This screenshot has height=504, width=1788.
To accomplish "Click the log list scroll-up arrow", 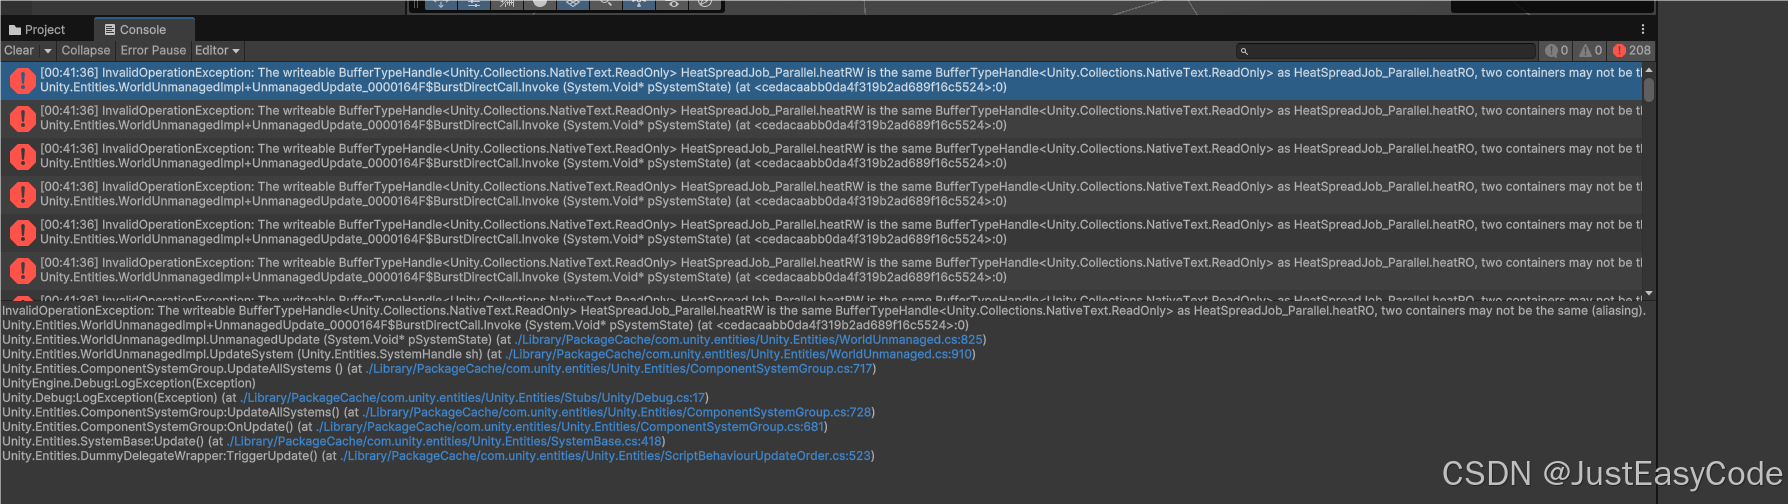I will pos(1649,70).
